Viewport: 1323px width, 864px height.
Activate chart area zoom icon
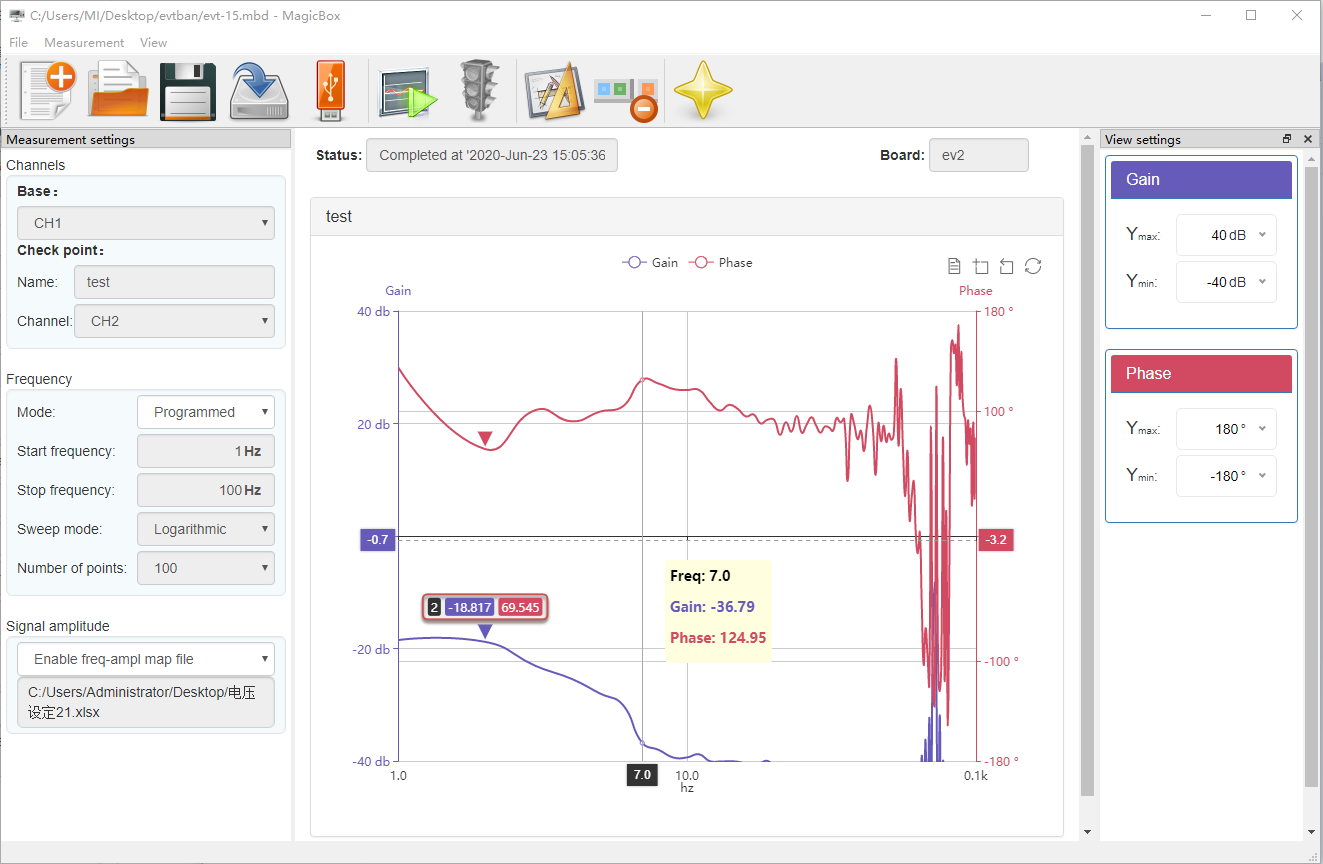980,266
